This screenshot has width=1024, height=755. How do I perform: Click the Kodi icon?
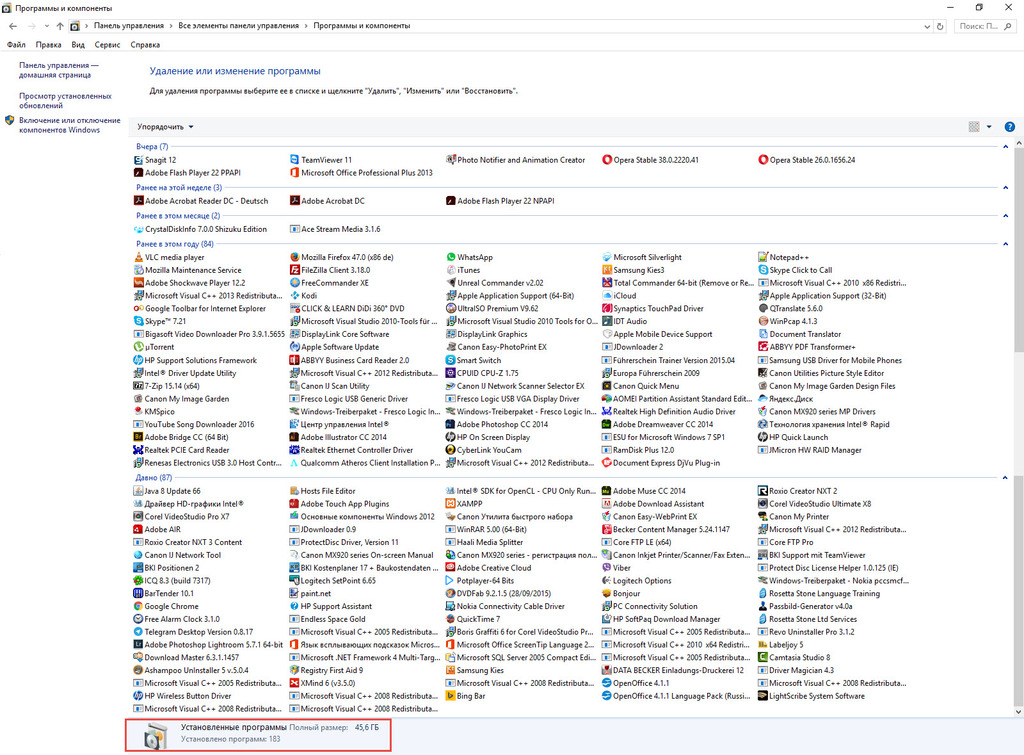pyautogui.click(x=295, y=296)
